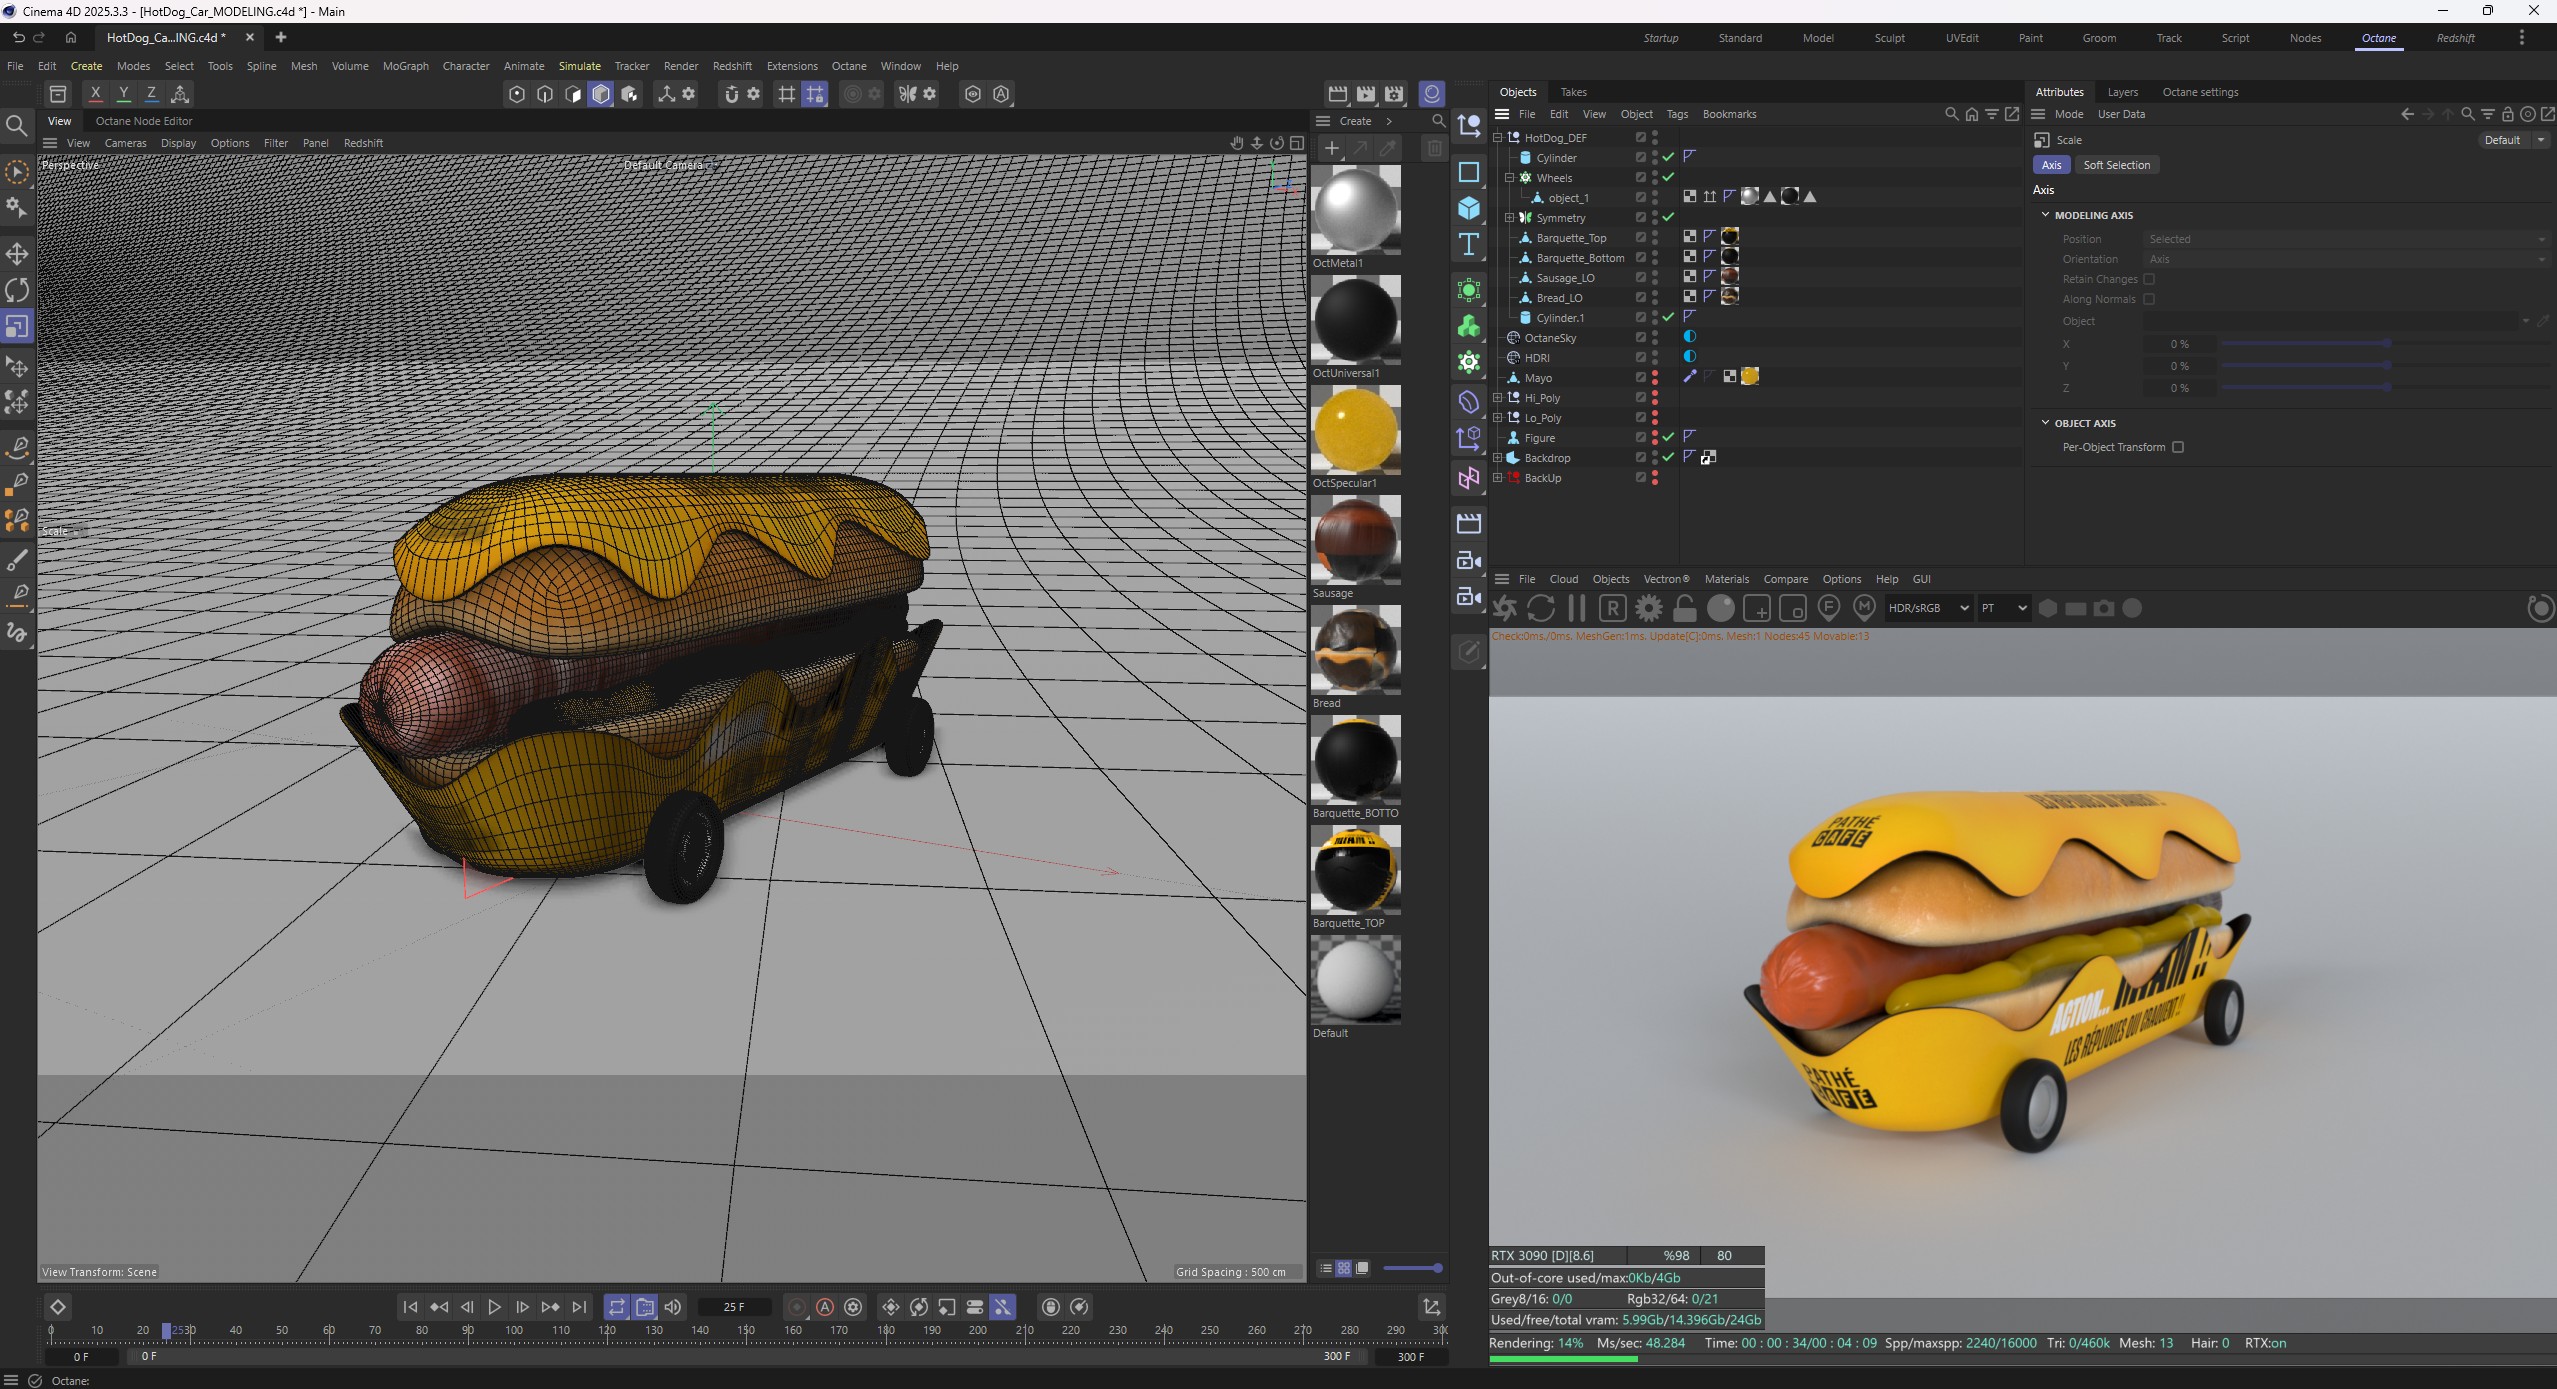Select the Rotate tool in left toolbar
The height and width of the screenshot is (1389, 2557).
click(x=17, y=290)
